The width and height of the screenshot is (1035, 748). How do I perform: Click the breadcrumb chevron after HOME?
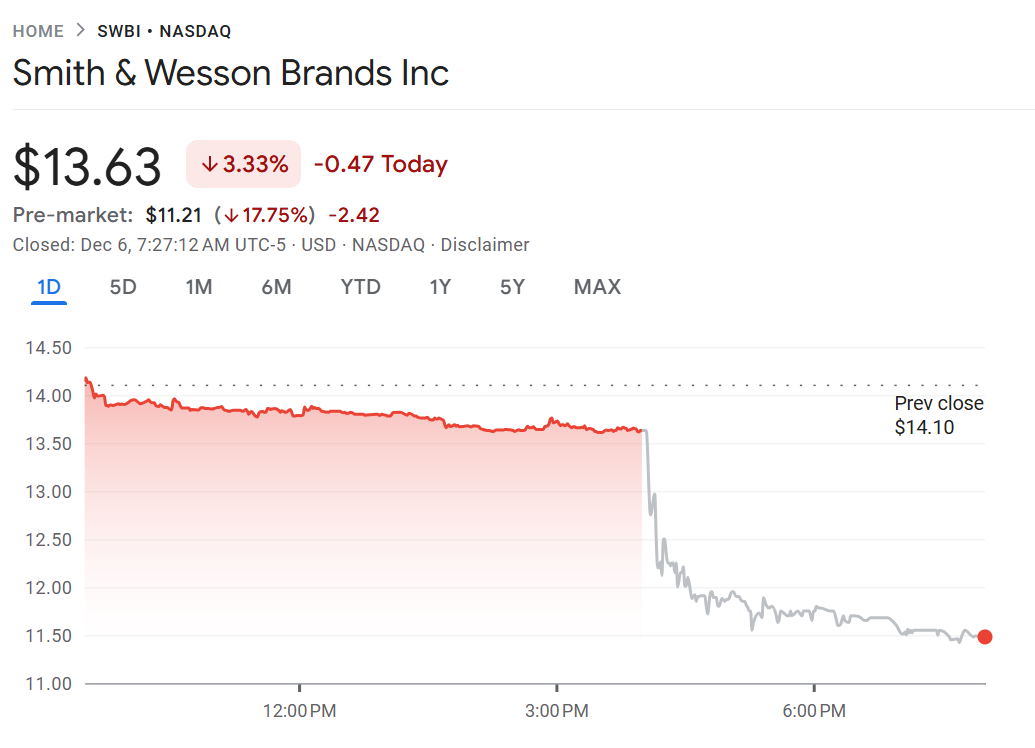(x=81, y=31)
